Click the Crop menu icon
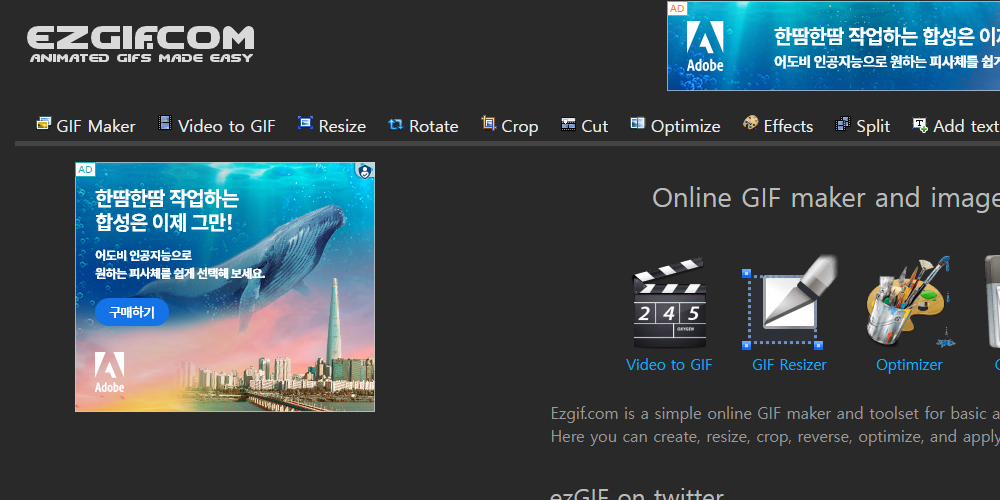The width and height of the screenshot is (1000, 500). coord(489,123)
